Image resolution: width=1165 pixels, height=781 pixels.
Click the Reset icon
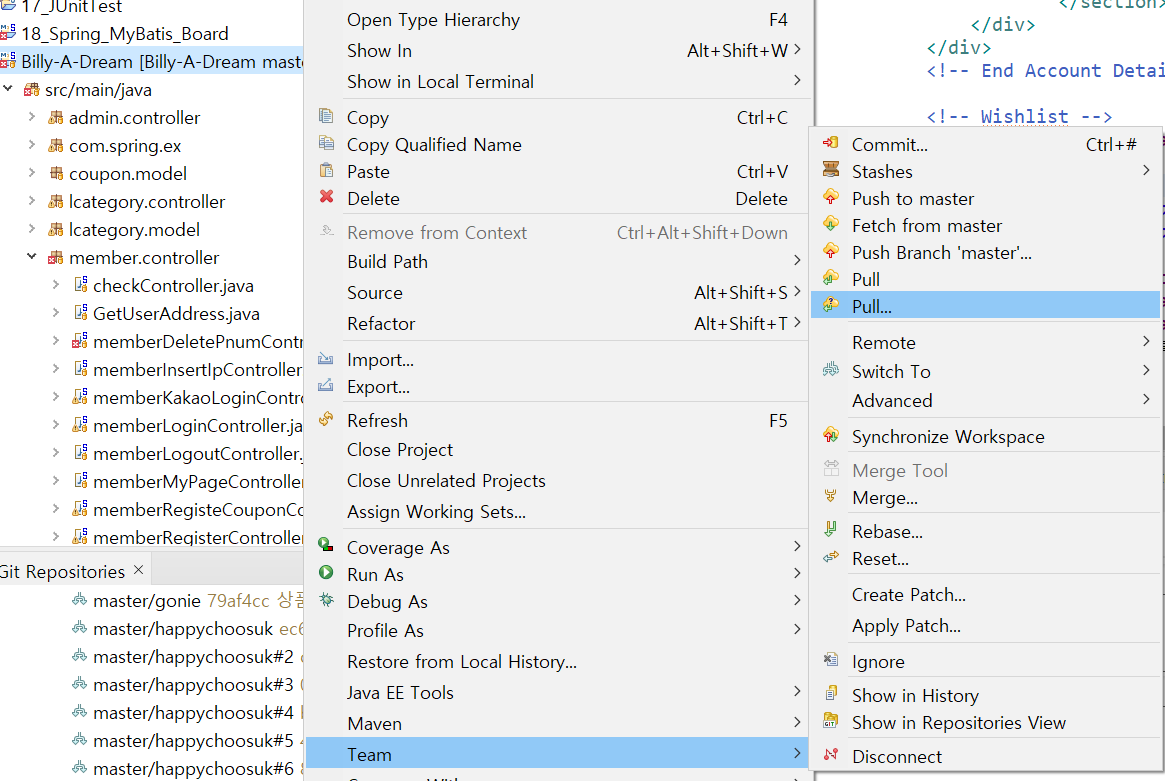pos(831,557)
